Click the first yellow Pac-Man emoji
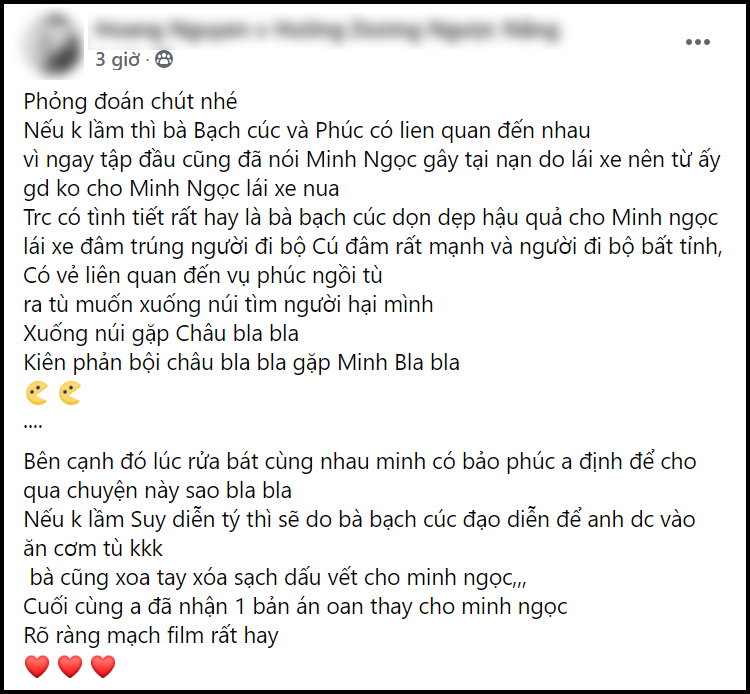 [x=36, y=393]
